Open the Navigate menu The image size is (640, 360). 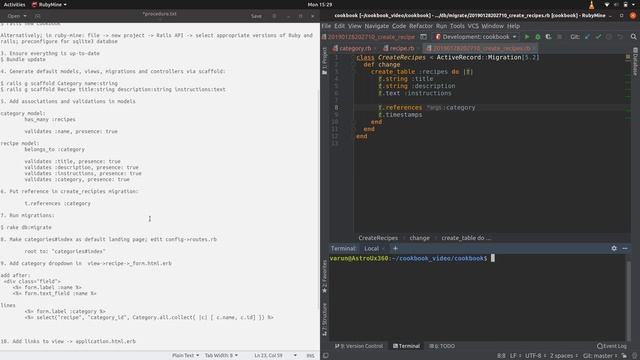click(376, 26)
